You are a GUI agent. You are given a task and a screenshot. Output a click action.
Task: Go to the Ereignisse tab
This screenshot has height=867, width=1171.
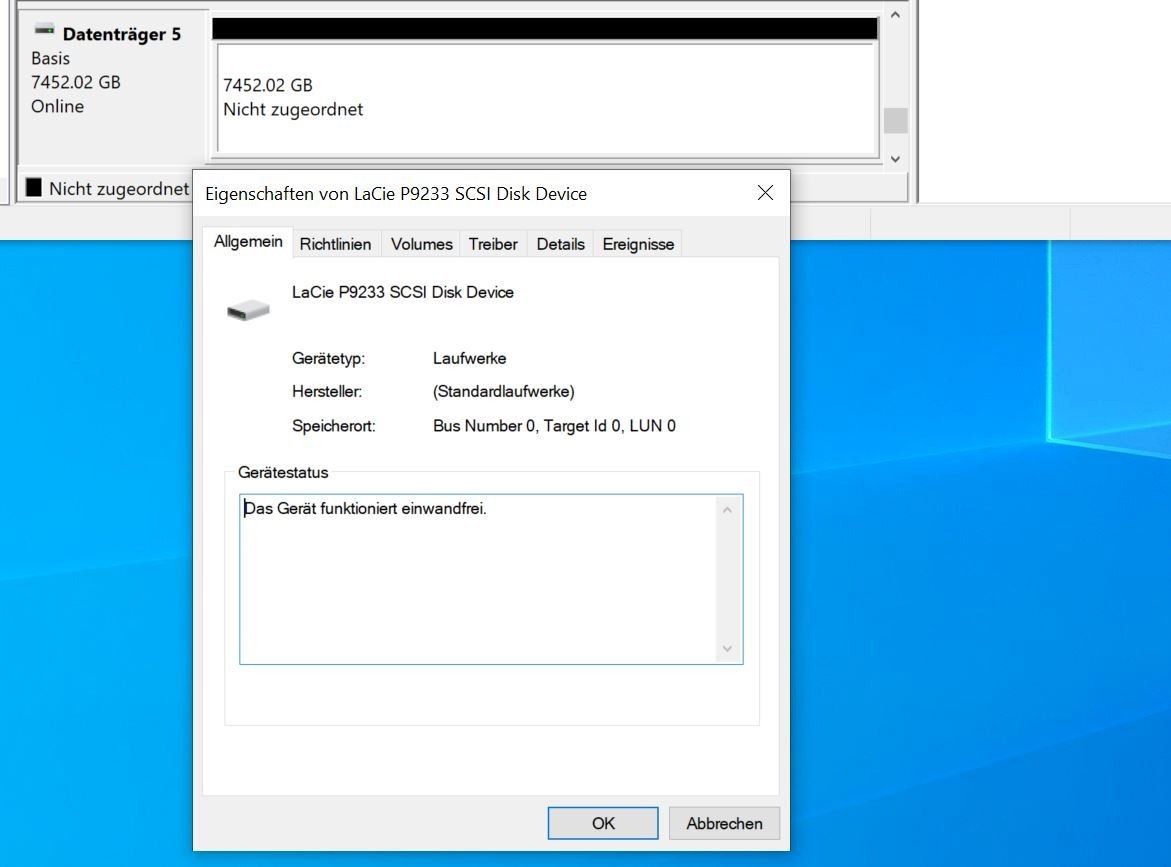638,244
